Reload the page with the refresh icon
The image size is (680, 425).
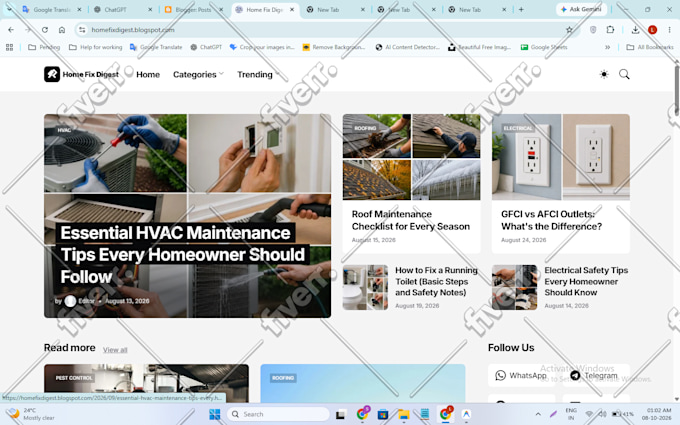(45, 30)
